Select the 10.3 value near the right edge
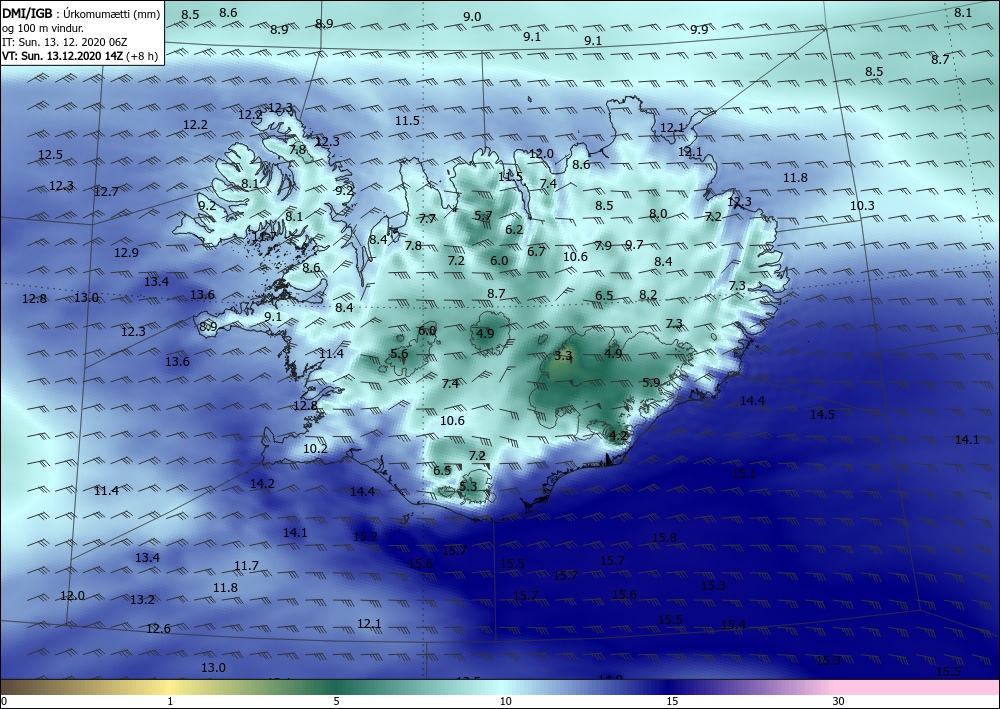 point(862,205)
